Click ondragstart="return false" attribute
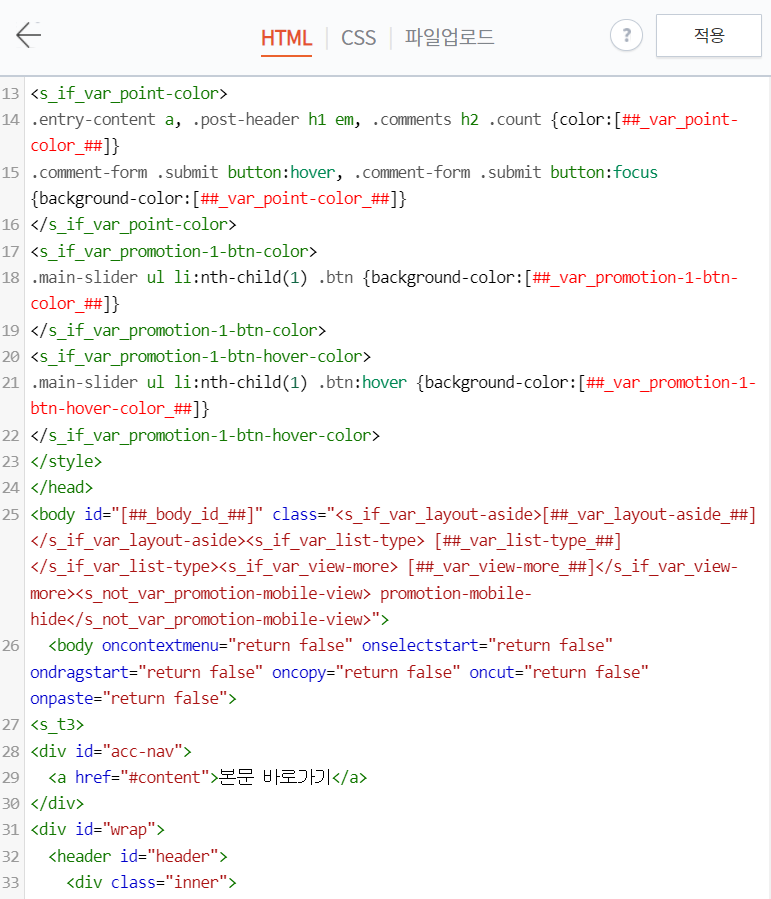The width and height of the screenshot is (771, 899). point(147,672)
